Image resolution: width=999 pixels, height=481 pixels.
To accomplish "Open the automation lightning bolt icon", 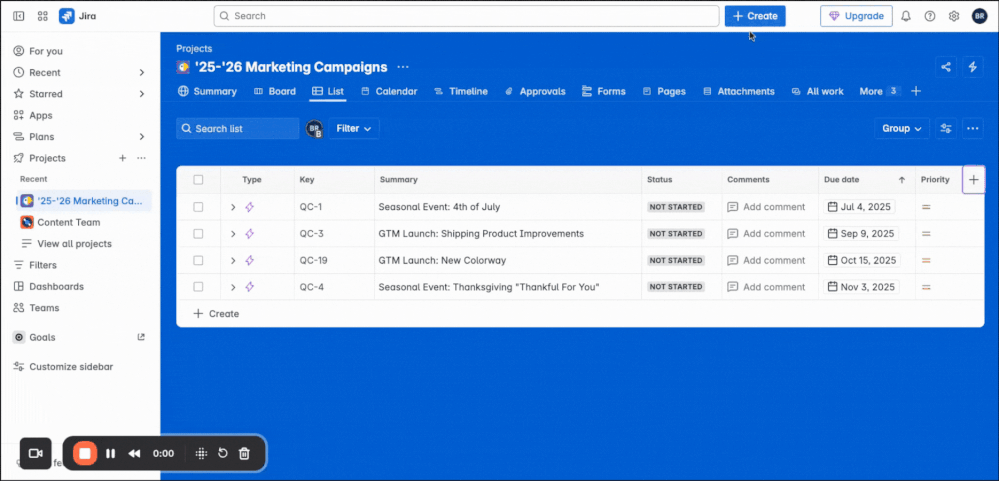I will (973, 67).
